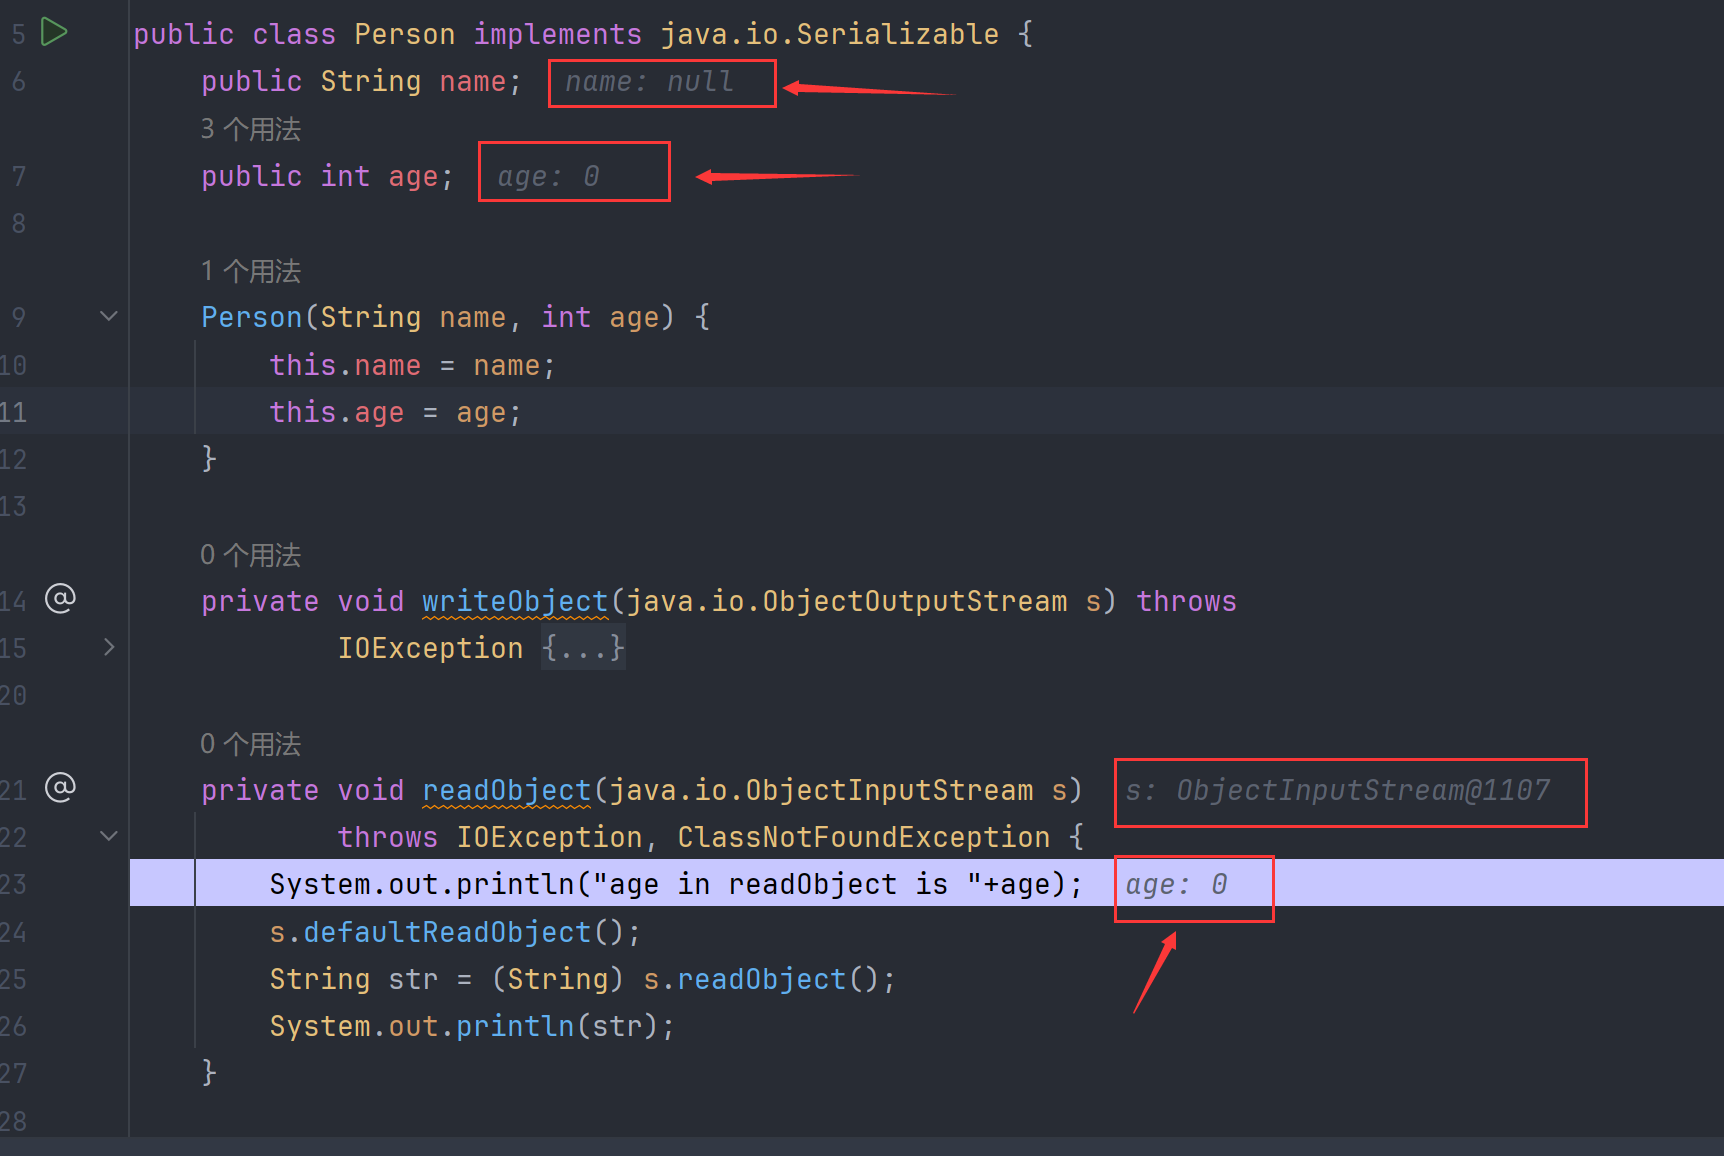Click the Person class name in class declaration

404,34
